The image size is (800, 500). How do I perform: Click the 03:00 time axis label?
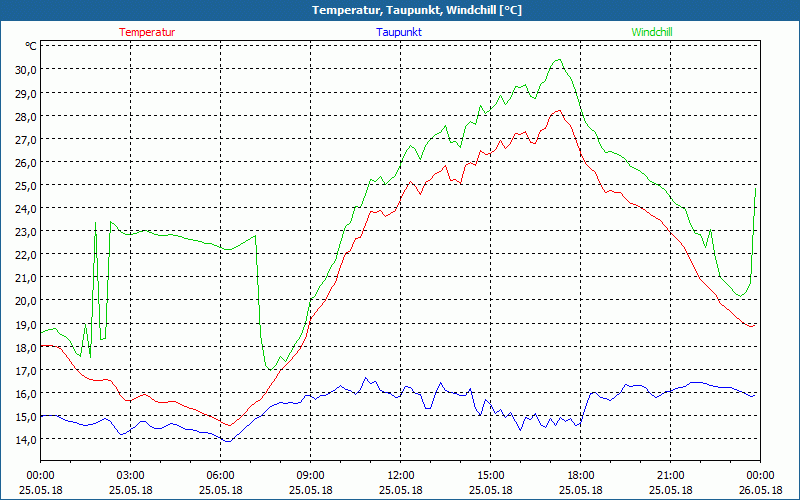tap(131, 476)
